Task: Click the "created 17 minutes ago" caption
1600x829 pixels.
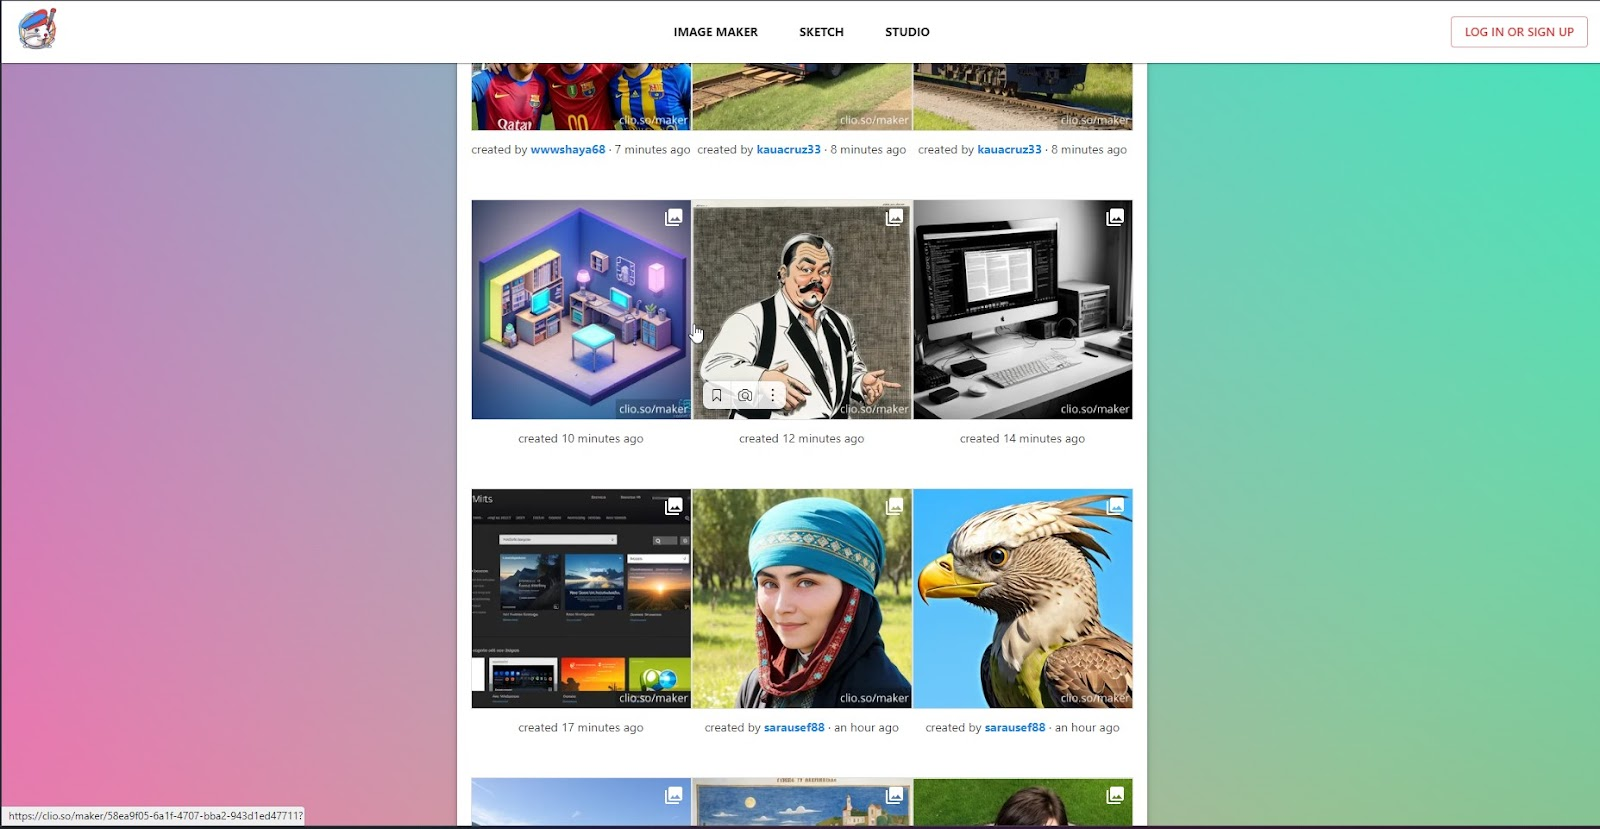Action: (581, 728)
